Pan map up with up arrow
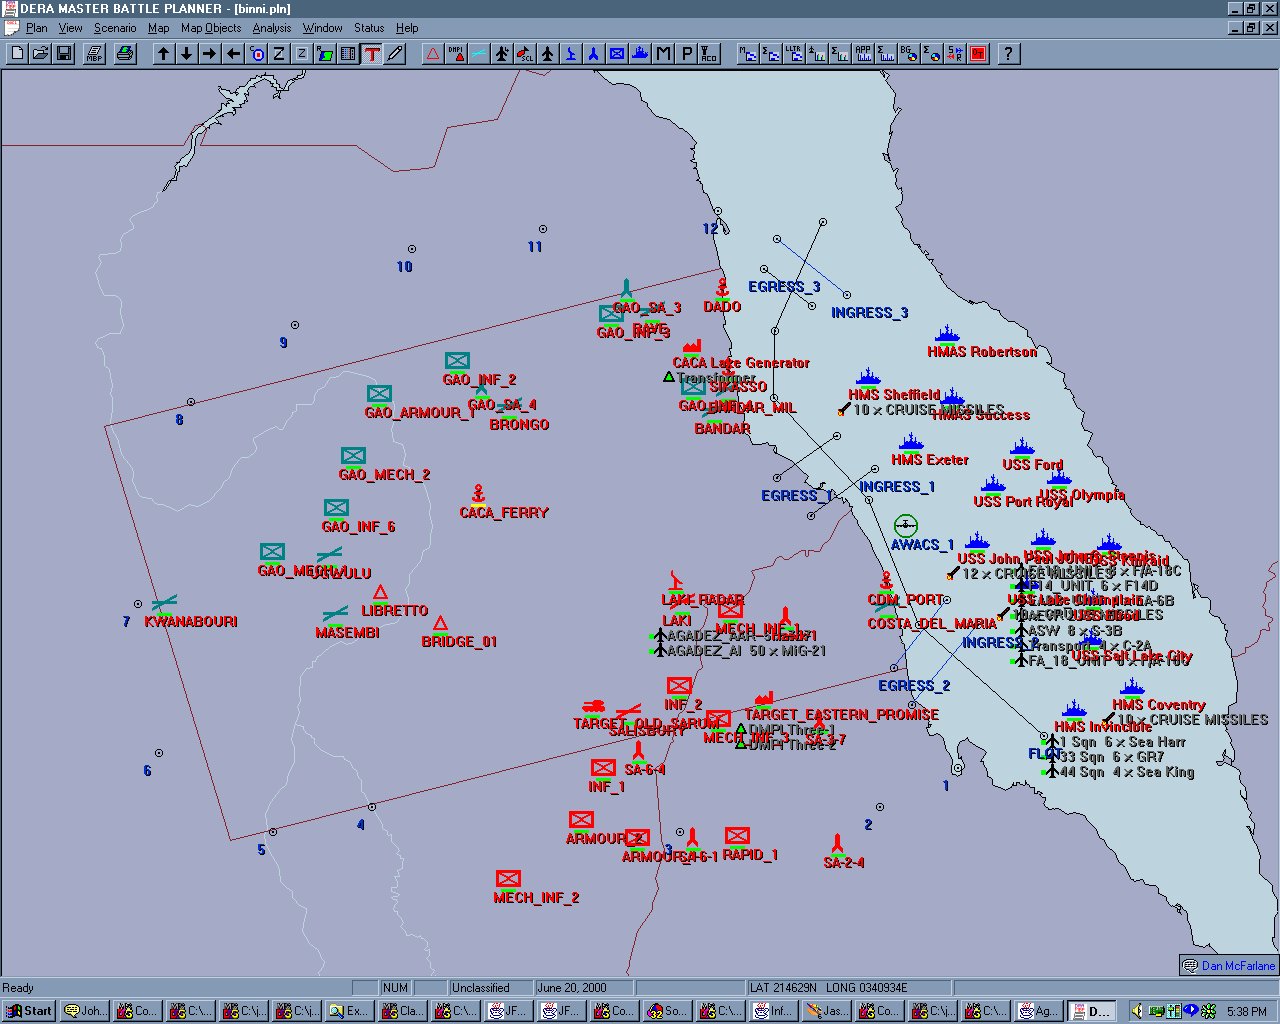Image resolution: width=1280 pixels, height=1024 pixels. click(x=163, y=54)
